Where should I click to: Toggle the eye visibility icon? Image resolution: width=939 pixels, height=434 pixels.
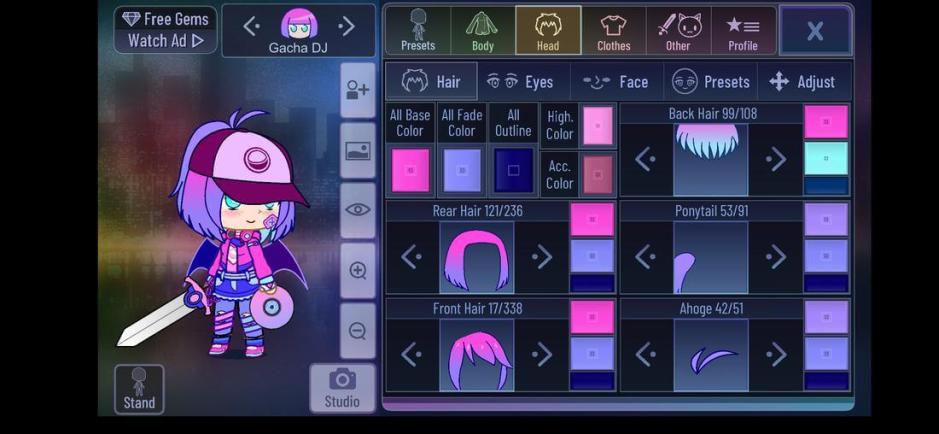coord(358,210)
